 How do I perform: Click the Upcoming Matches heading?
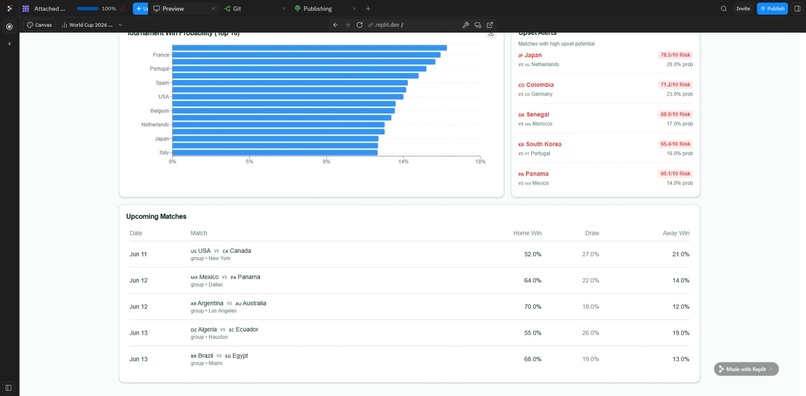(156, 217)
